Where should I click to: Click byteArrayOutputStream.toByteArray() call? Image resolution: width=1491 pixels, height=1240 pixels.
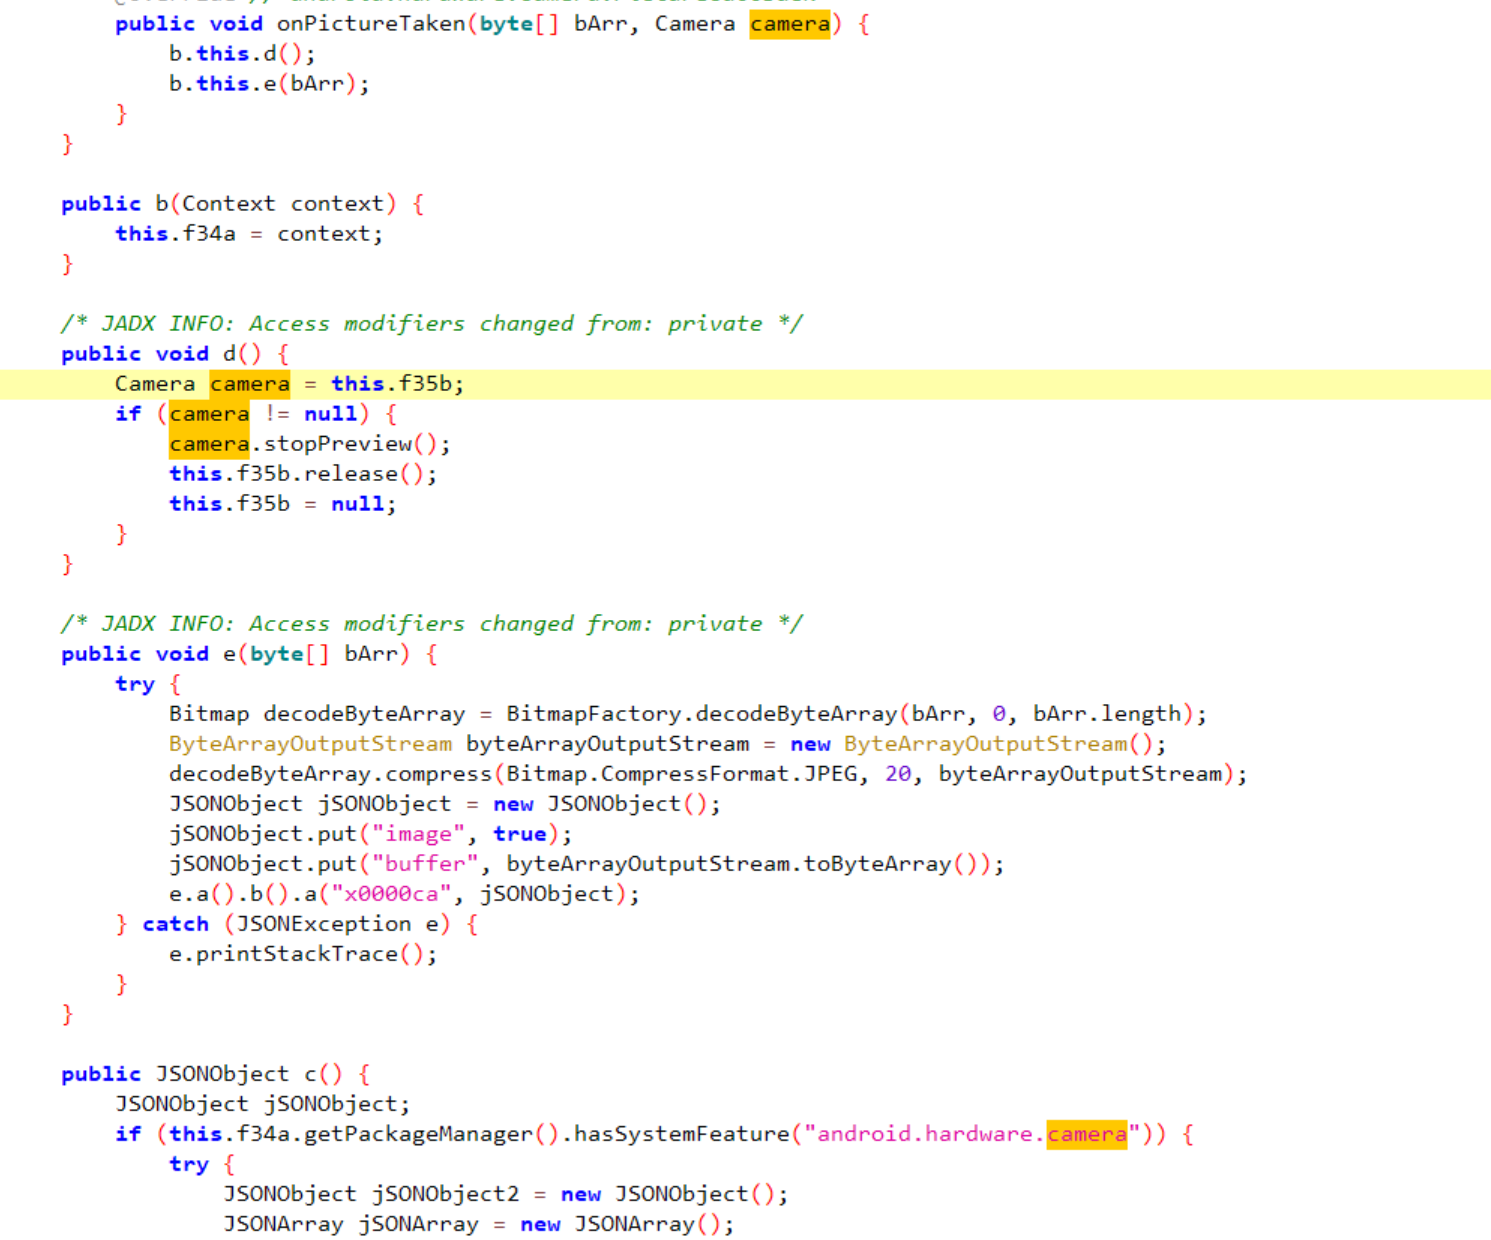(x=742, y=864)
